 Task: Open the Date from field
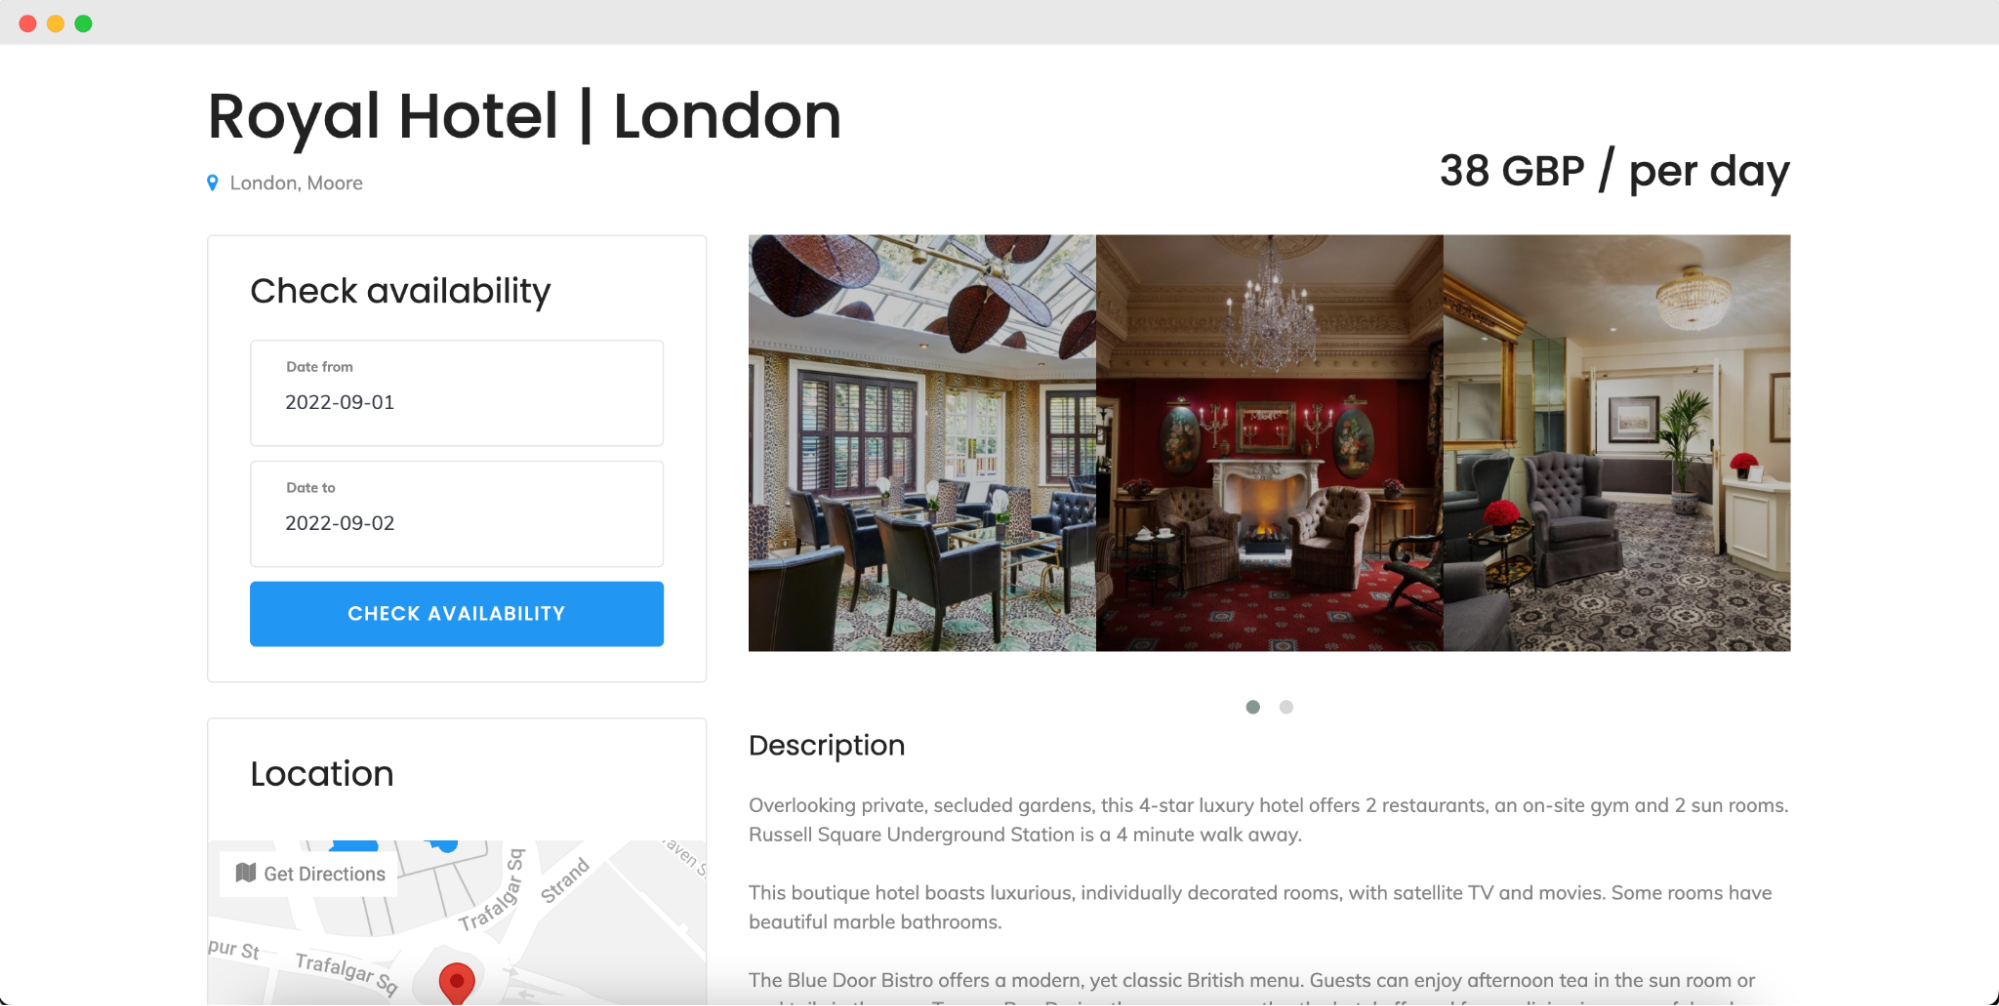pyautogui.click(x=457, y=393)
